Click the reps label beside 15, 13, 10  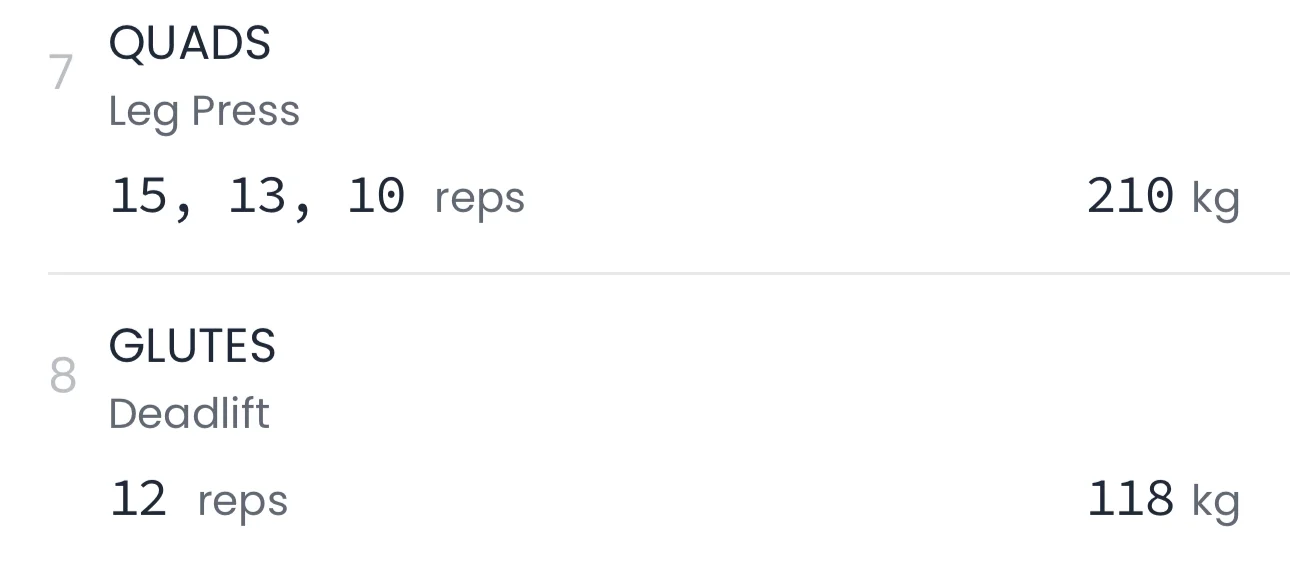[479, 198]
